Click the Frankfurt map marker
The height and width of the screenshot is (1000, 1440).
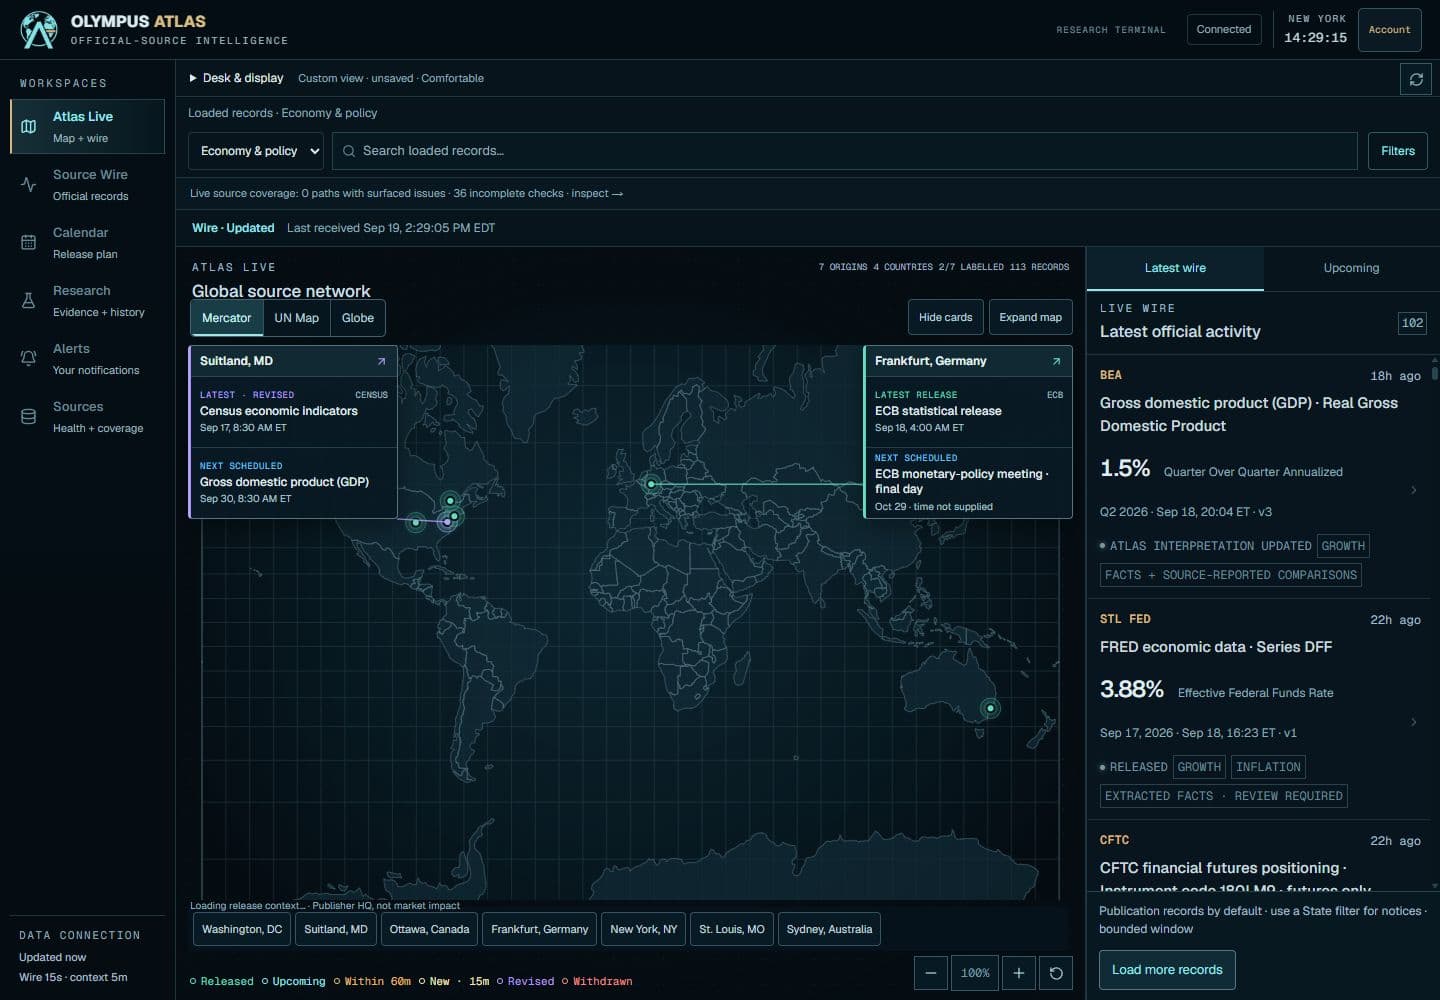click(x=651, y=484)
